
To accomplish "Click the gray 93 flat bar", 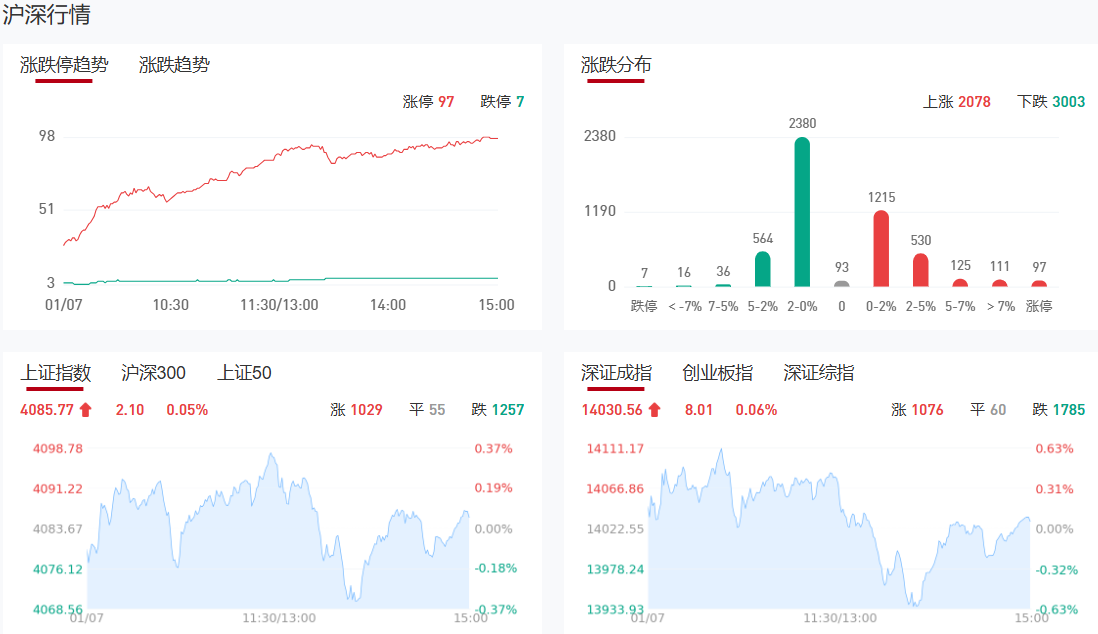I will (842, 283).
